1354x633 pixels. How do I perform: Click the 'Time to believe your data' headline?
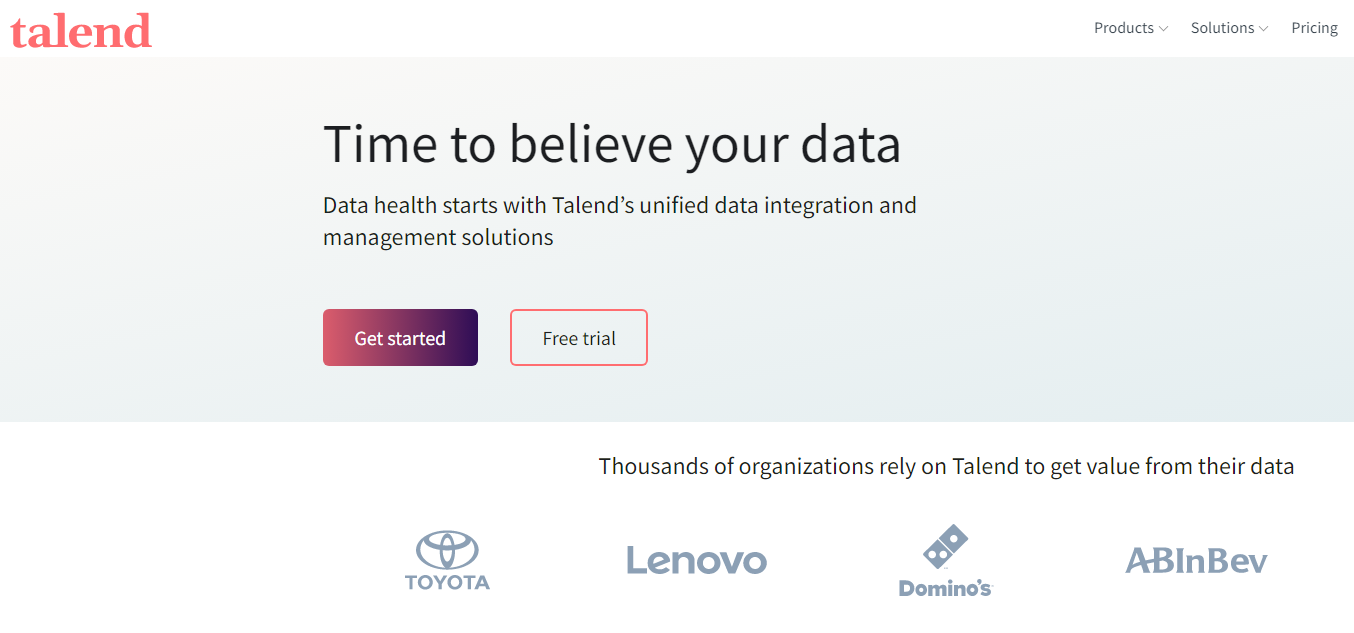click(612, 143)
